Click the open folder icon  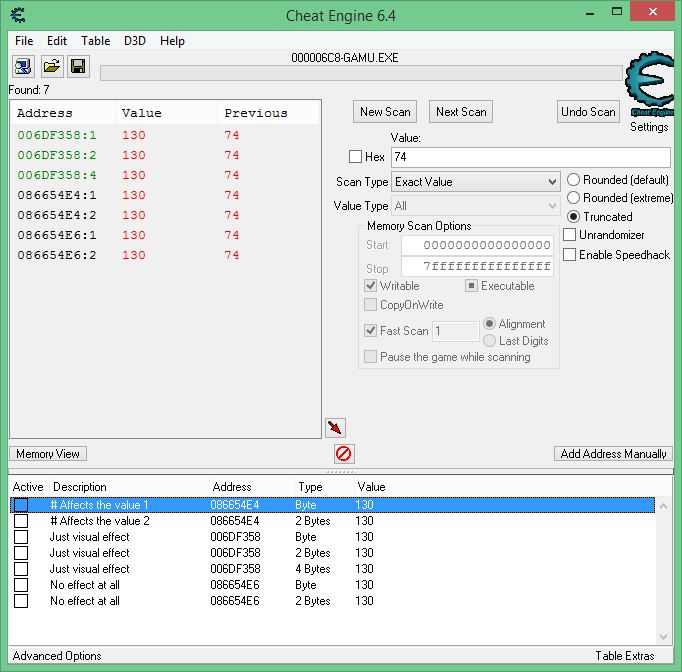tap(51, 67)
